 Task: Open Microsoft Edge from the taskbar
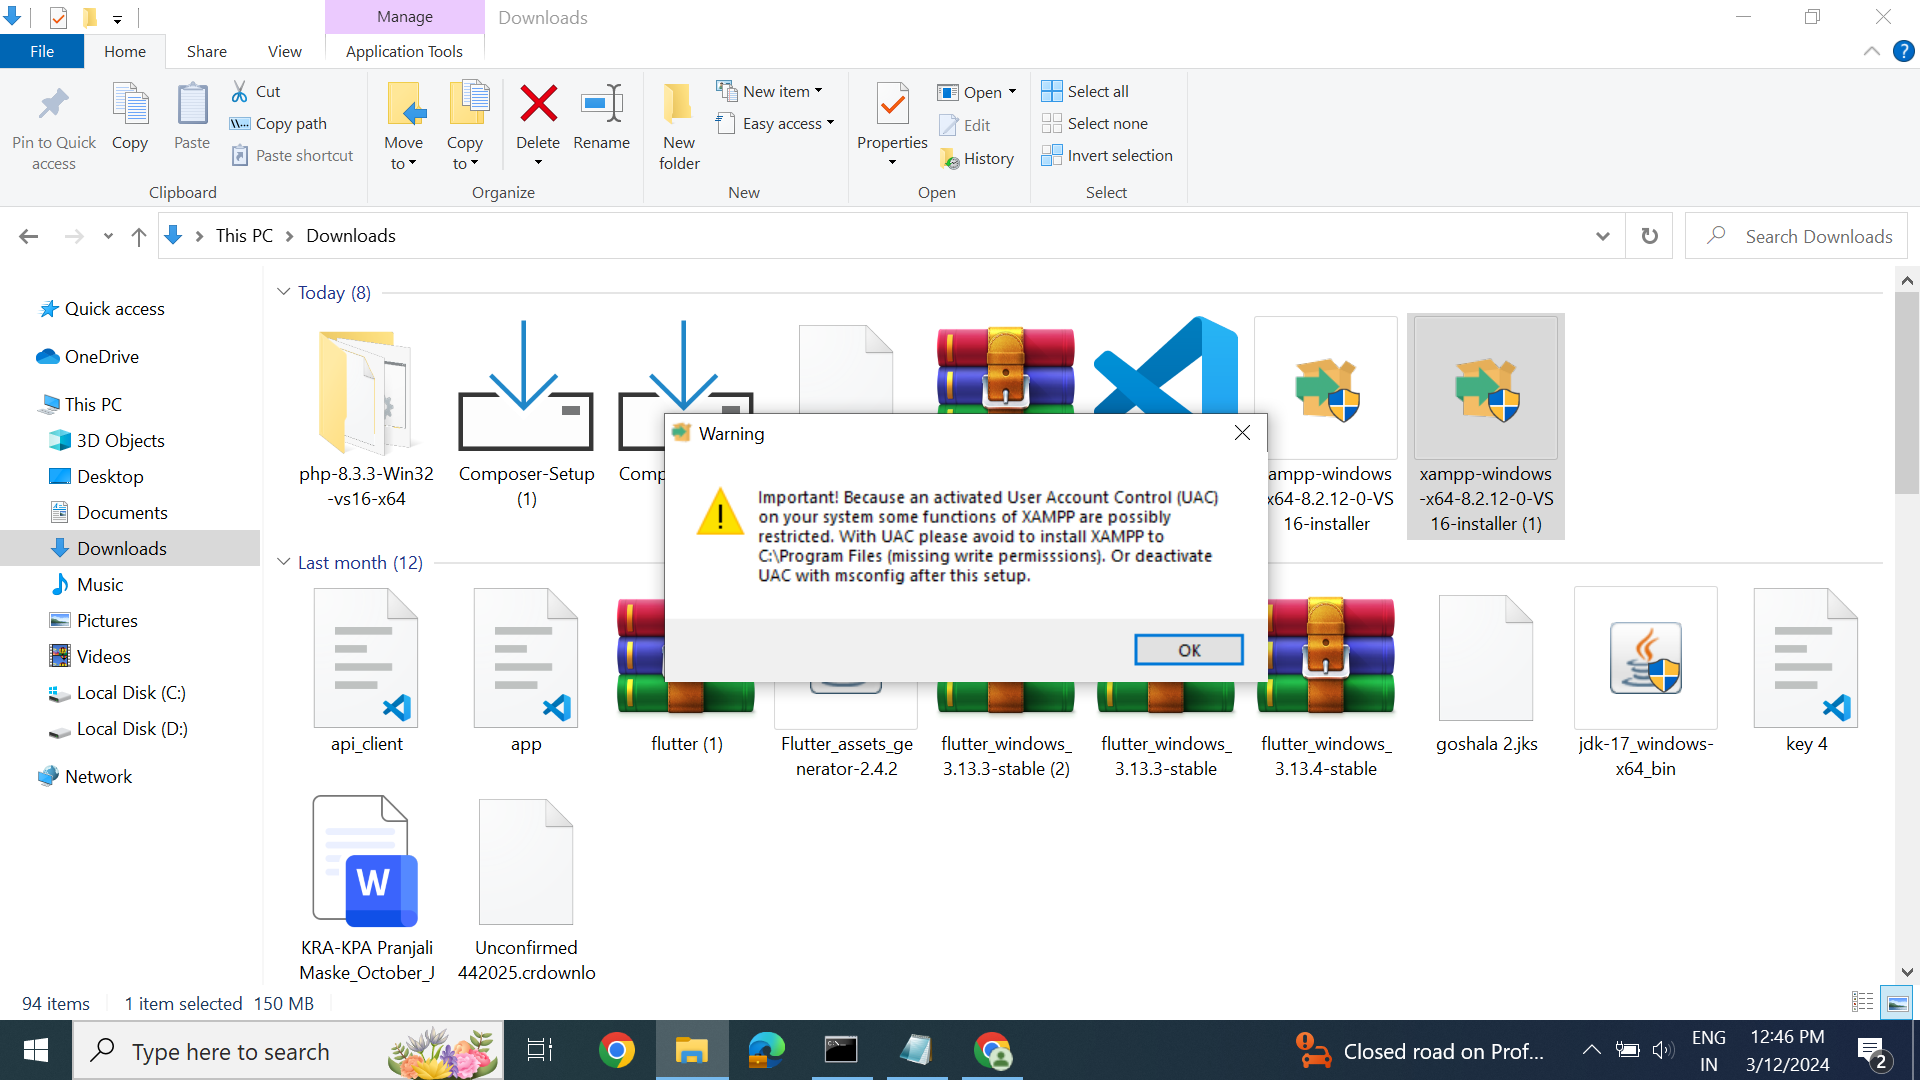click(x=766, y=1050)
